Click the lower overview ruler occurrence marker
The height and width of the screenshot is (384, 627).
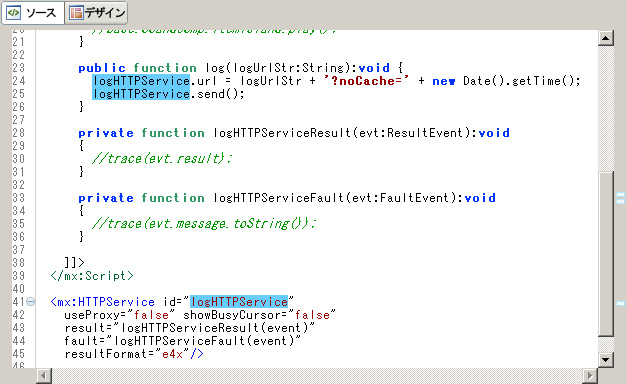tap(620, 304)
